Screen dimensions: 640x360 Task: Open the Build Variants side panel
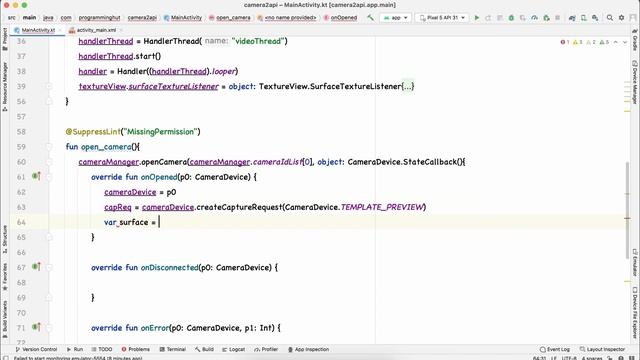click(4, 319)
